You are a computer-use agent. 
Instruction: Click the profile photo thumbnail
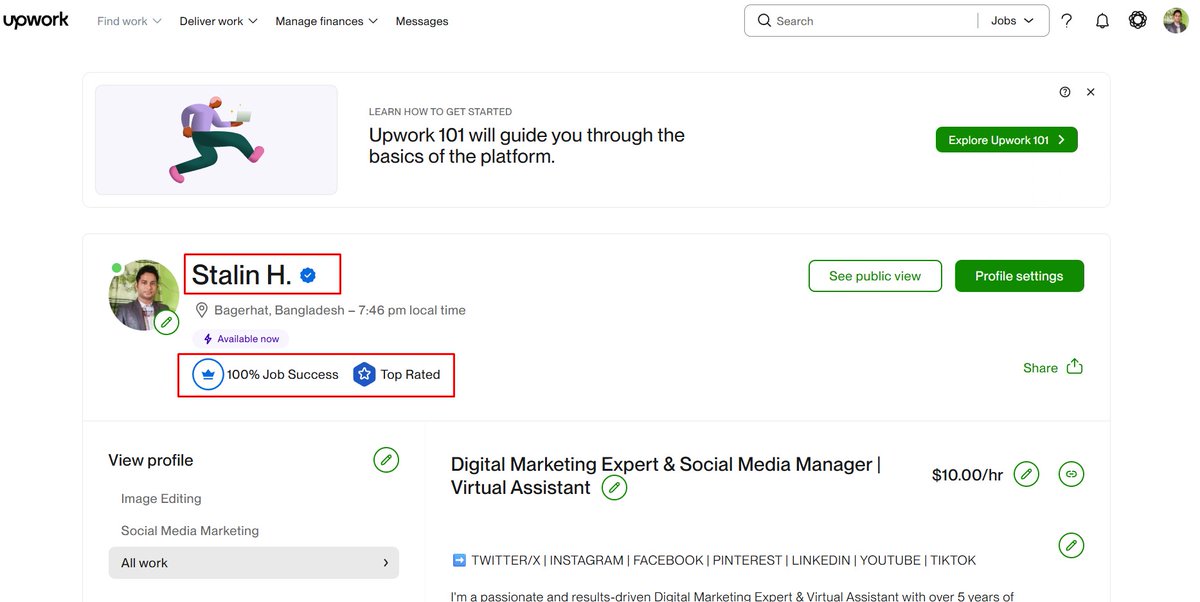[143, 295]
